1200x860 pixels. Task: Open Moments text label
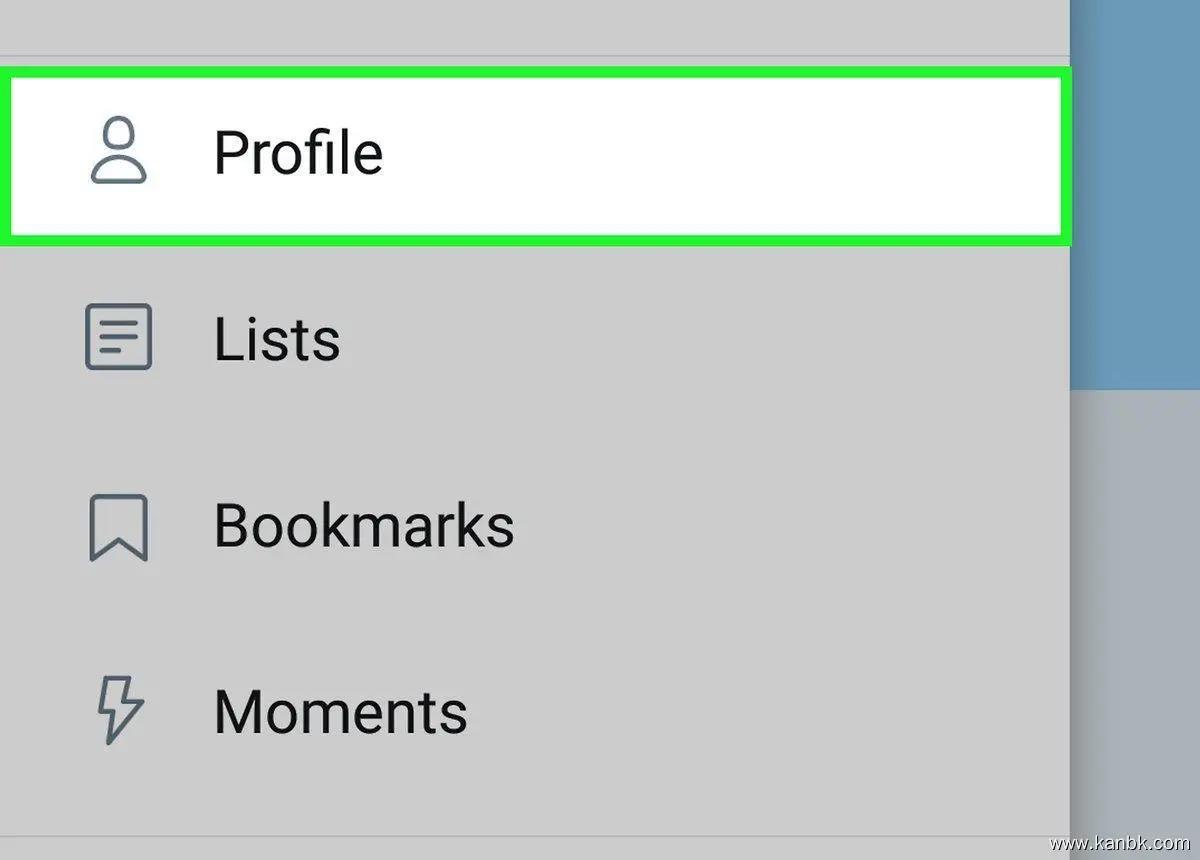[340, 712]
